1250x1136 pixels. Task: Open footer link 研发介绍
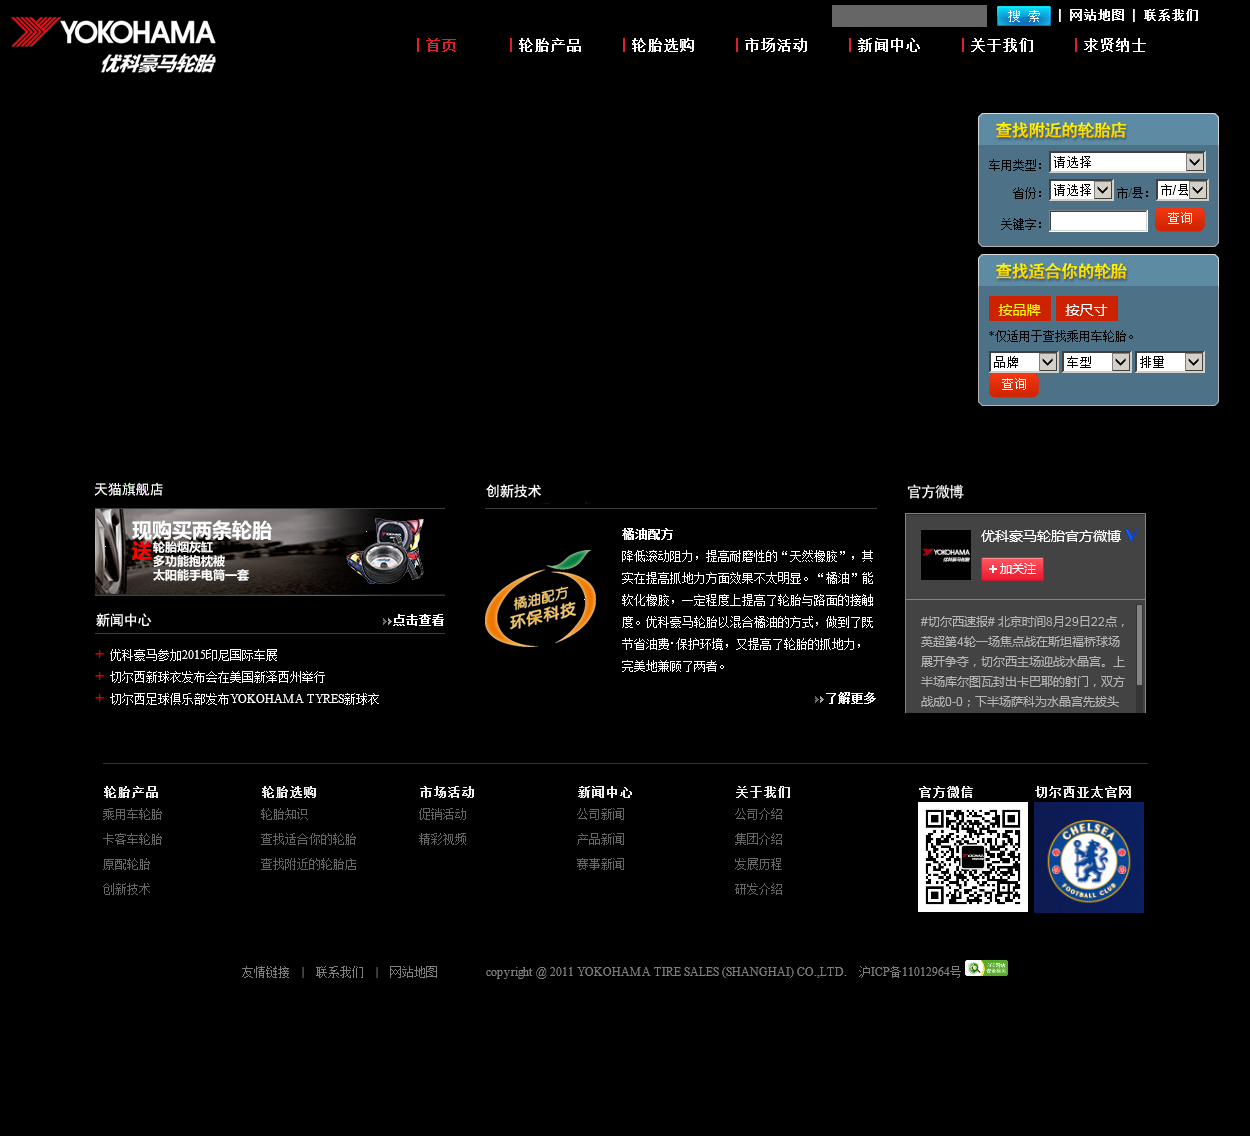coord(758,889)
